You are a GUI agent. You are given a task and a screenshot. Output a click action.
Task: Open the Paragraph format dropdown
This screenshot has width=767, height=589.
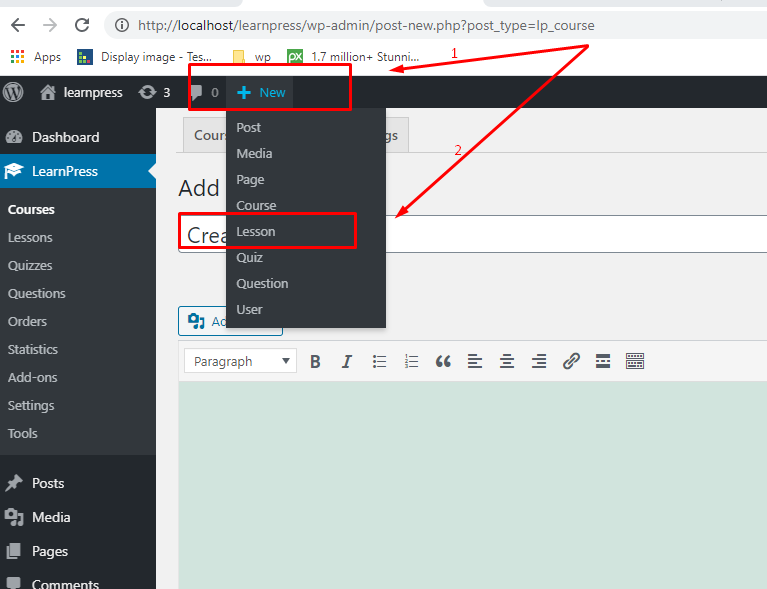(240, 361)
